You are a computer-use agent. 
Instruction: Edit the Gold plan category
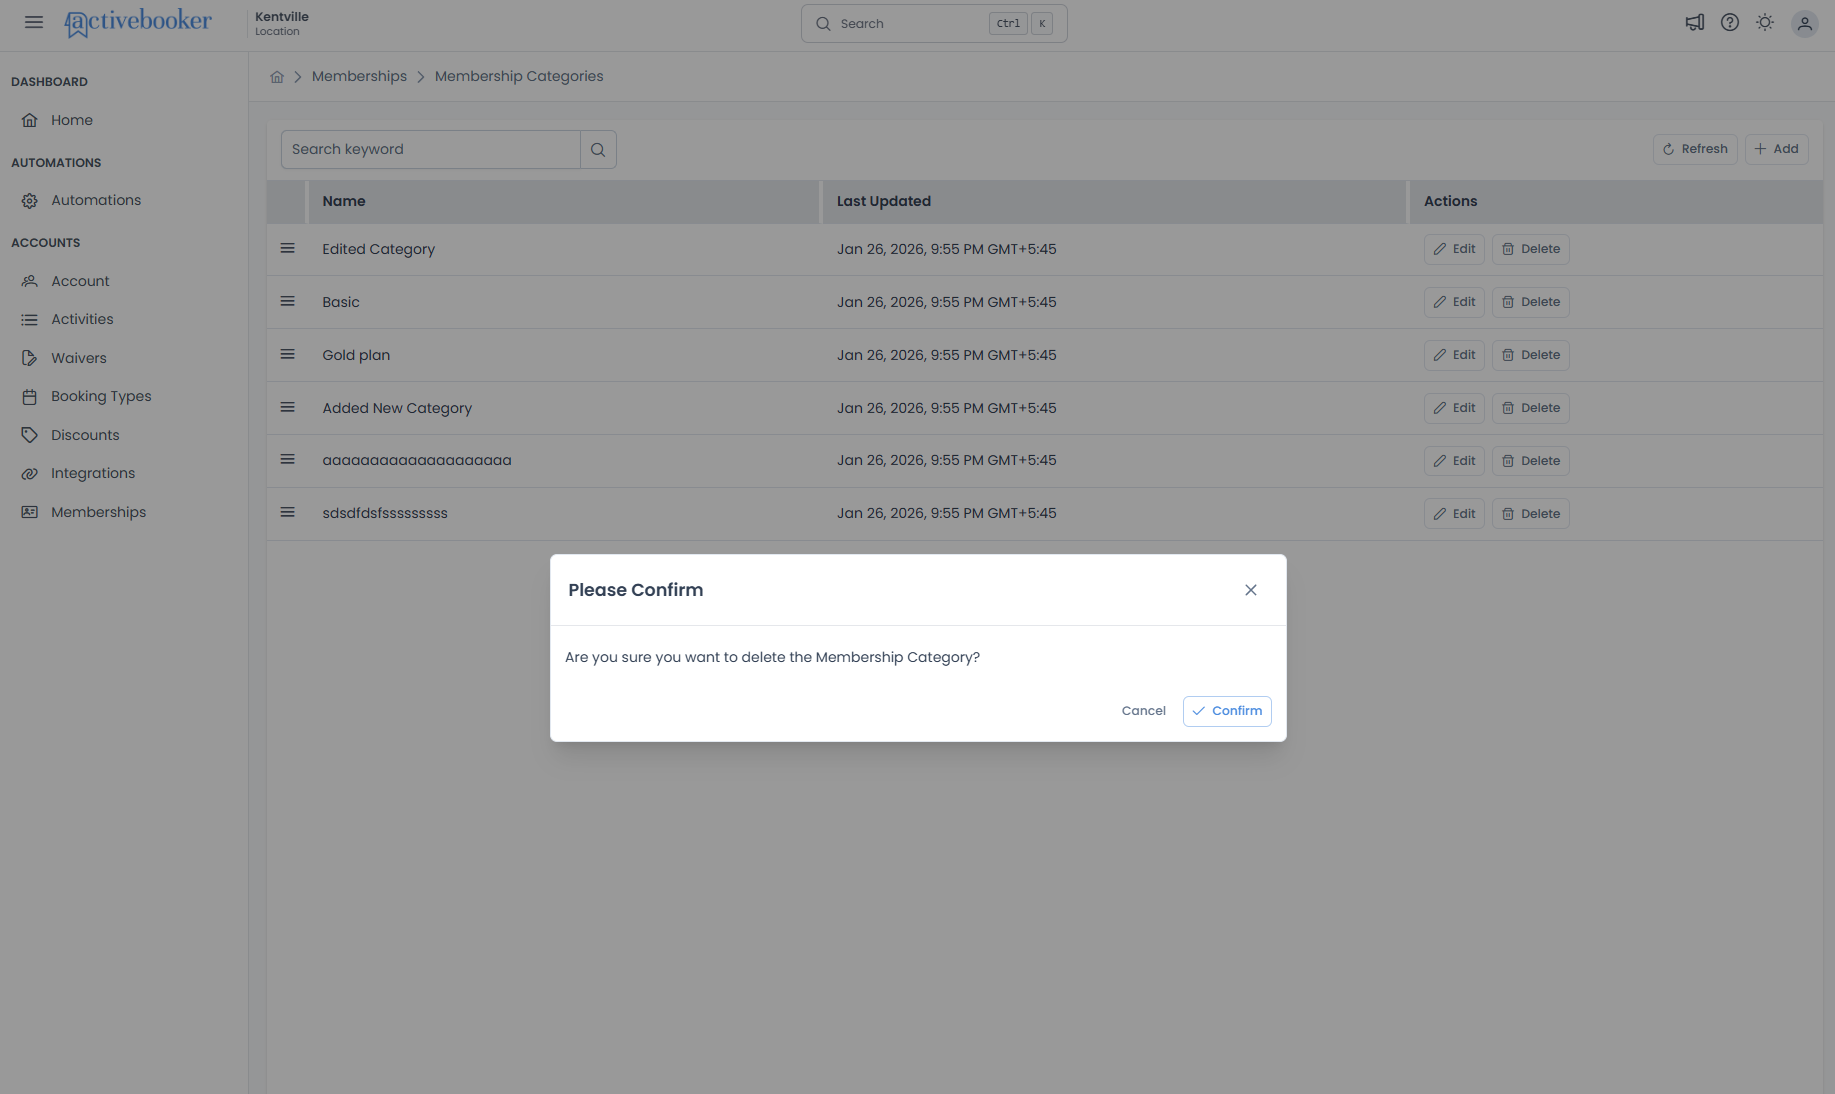1454,355
